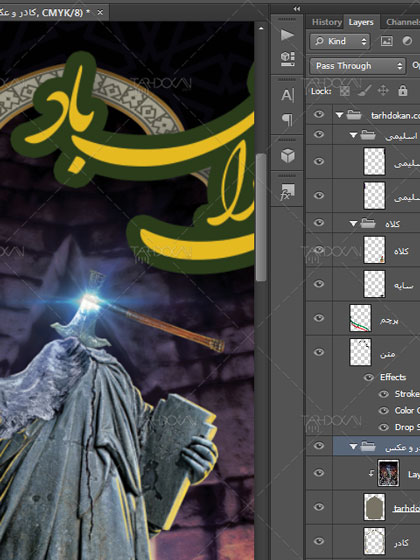Hide the کلاه layer
Screen dimensions: 420x560
[319, 250]
